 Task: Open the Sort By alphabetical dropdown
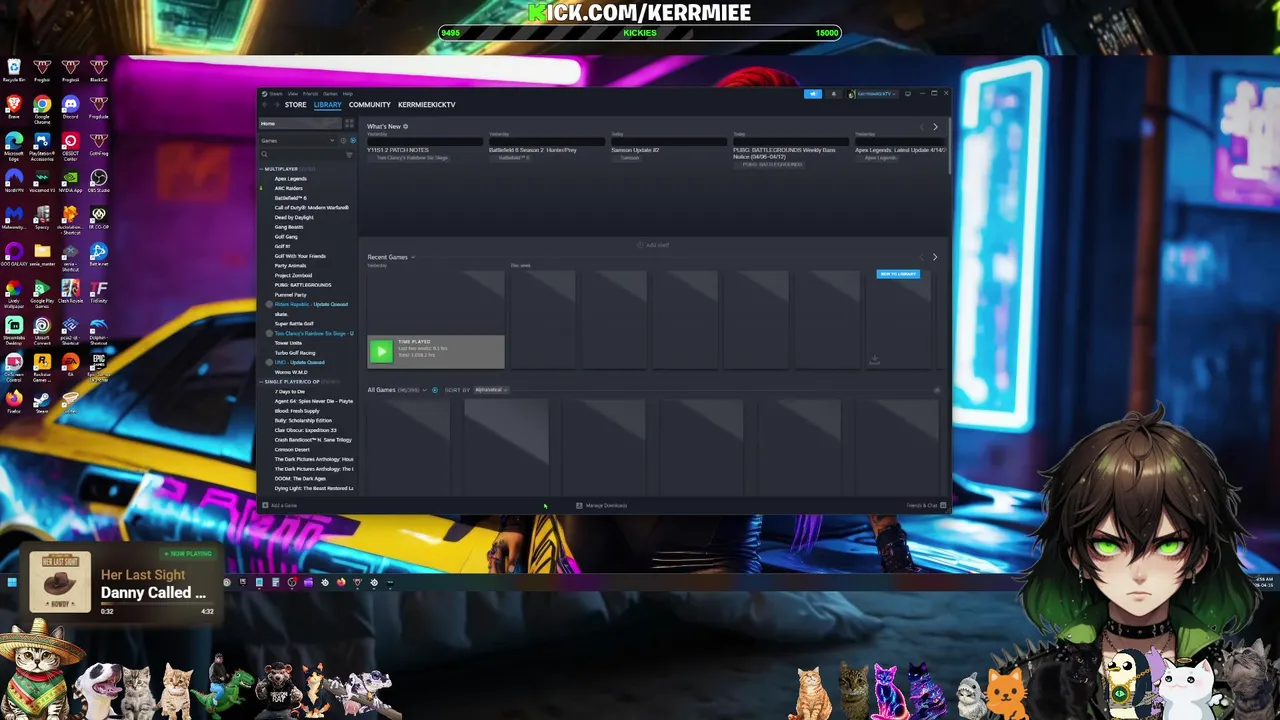[491, 390]
